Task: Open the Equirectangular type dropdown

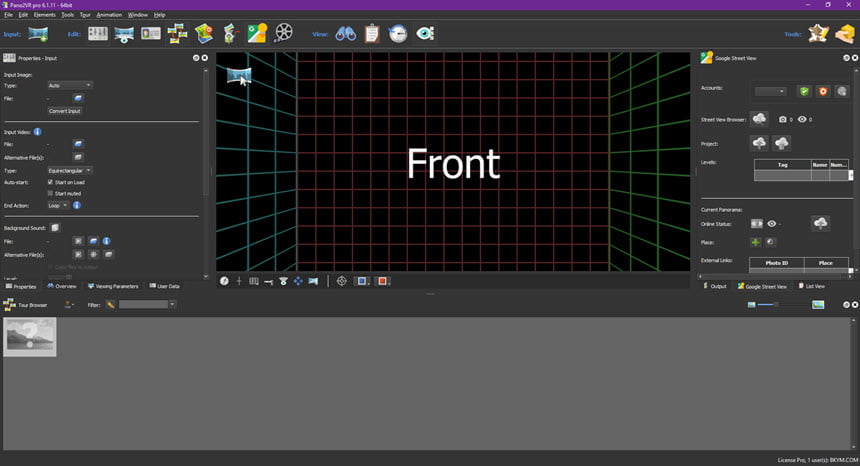Action: point(70,171)
